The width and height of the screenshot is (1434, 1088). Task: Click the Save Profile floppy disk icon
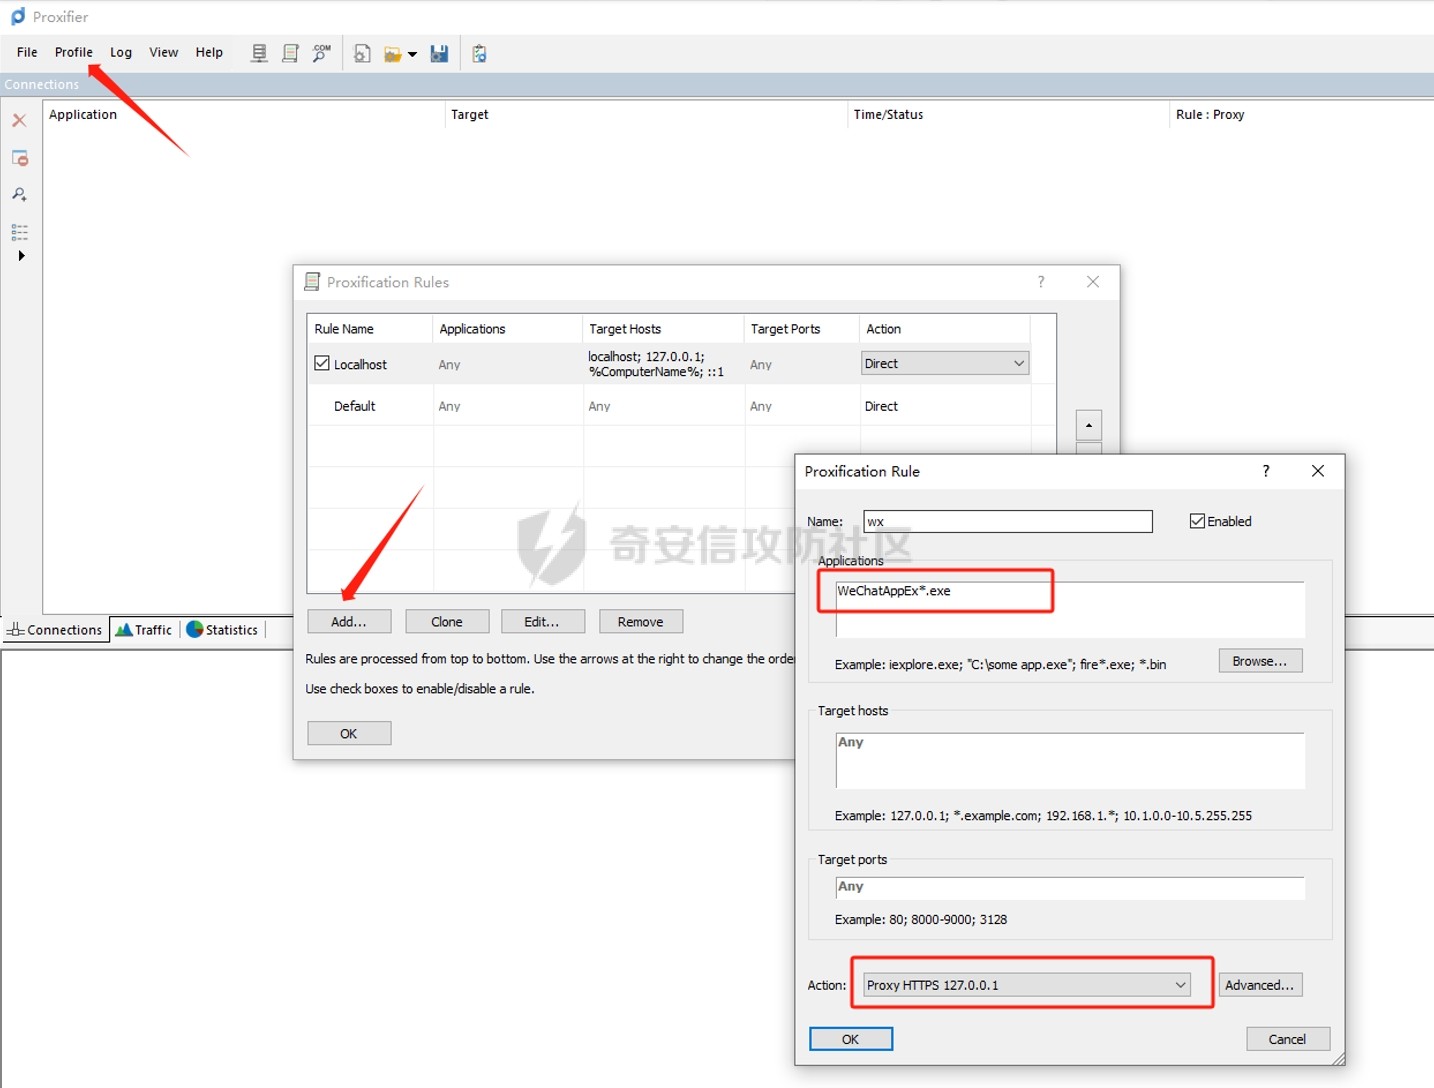pyautogui.click(x=439, y=54)
